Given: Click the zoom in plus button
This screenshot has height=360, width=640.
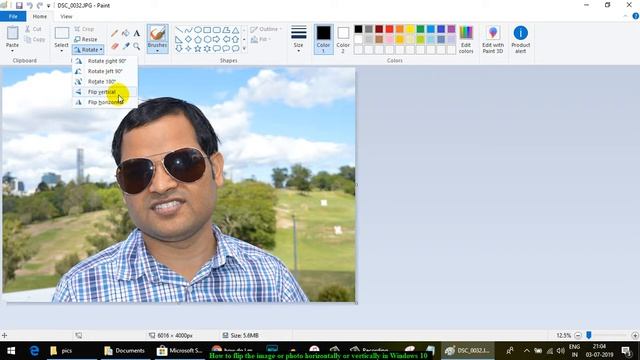Looking at the screenshot, I should (635, 336).
